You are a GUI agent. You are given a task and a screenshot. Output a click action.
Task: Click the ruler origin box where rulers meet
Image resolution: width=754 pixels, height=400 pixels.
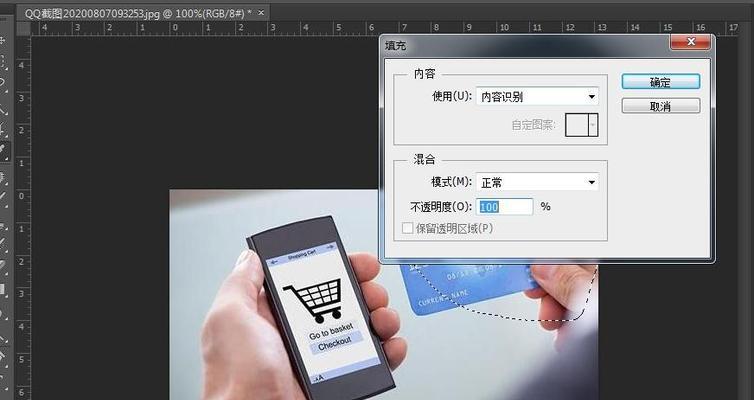[x=23, y=29]
